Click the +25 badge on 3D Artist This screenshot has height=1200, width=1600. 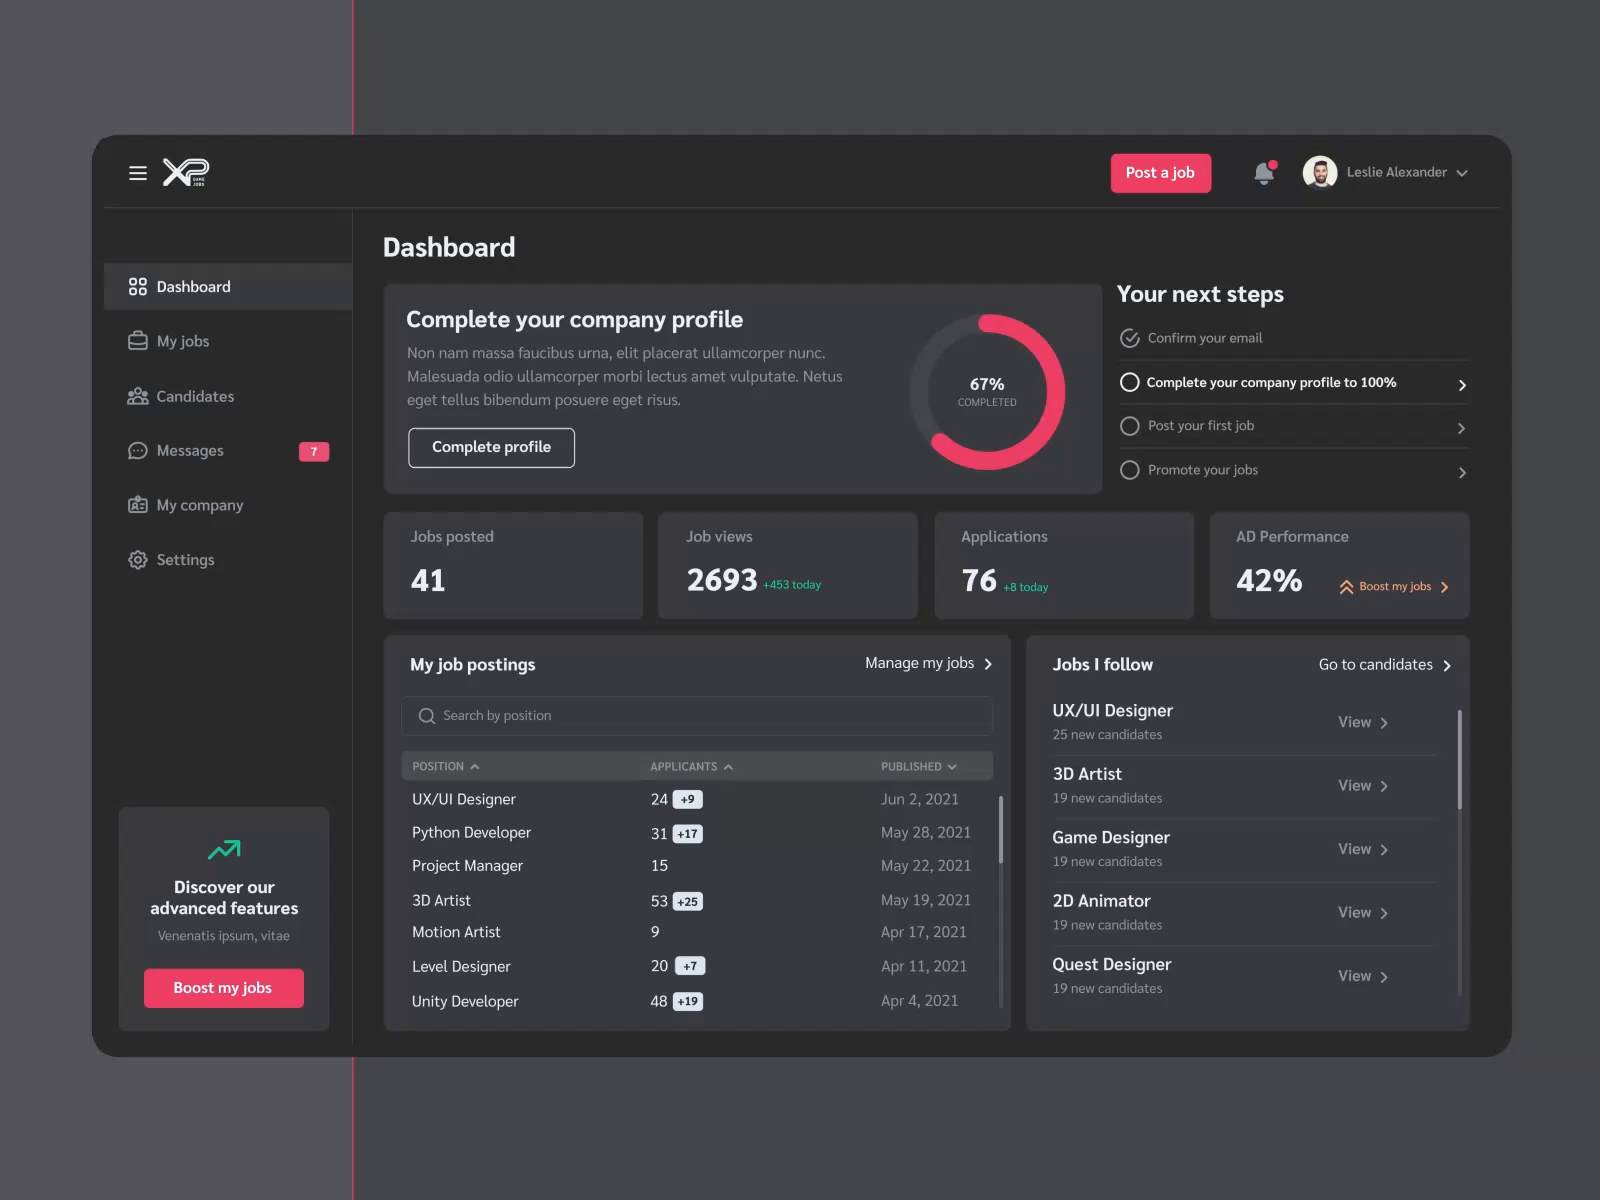pos(688,902)
